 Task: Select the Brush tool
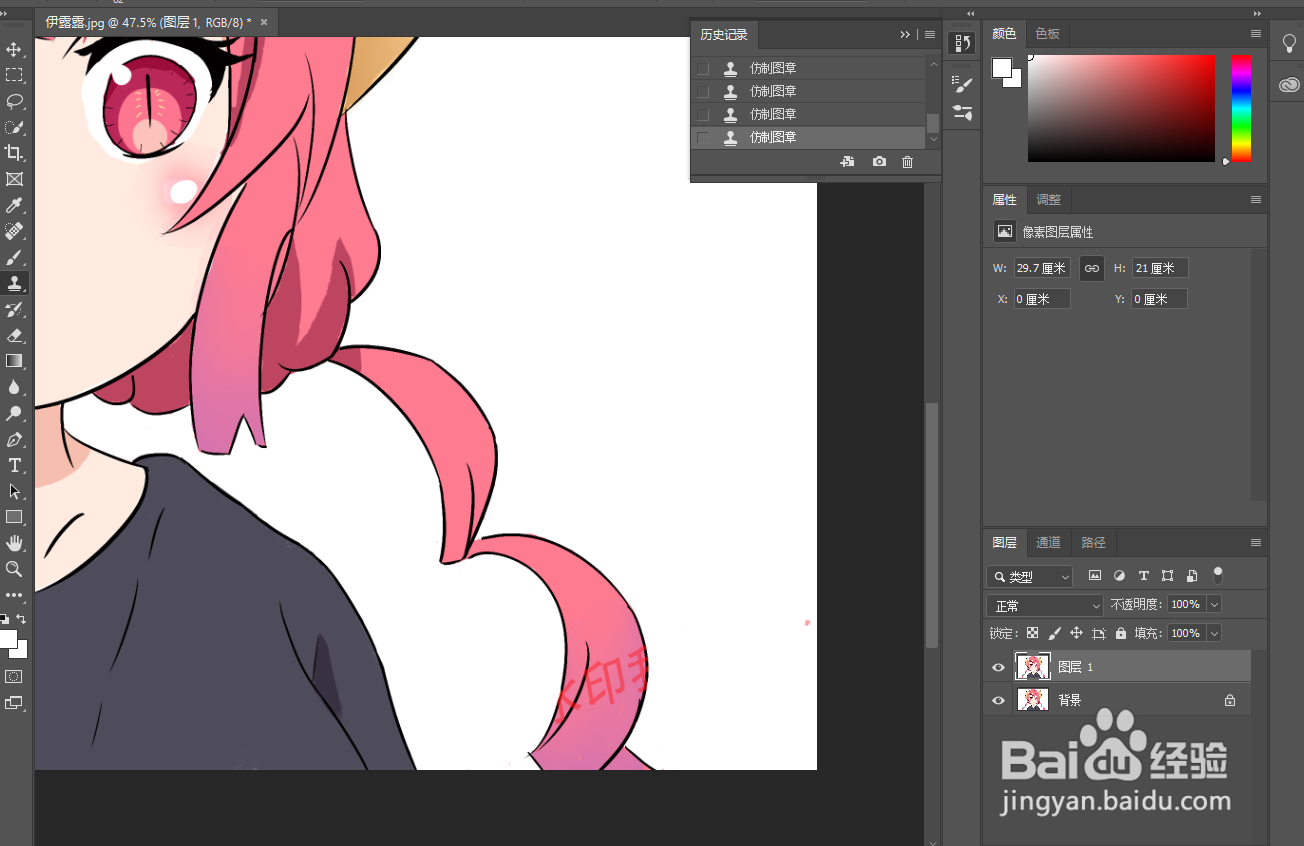tap(14, 257)
